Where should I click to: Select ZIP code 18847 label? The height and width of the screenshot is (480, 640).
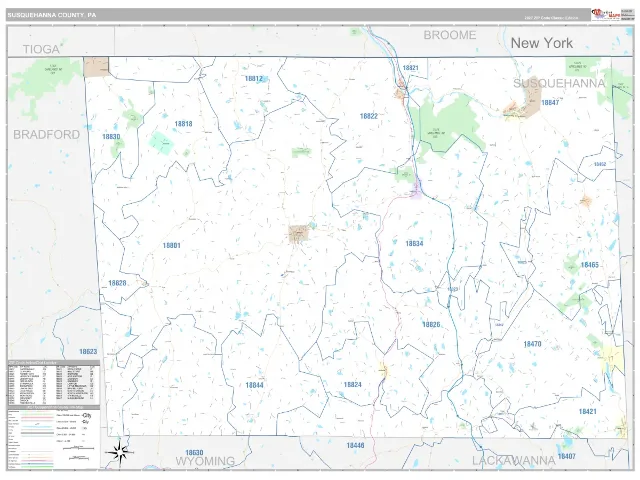[x=550, y=102]
